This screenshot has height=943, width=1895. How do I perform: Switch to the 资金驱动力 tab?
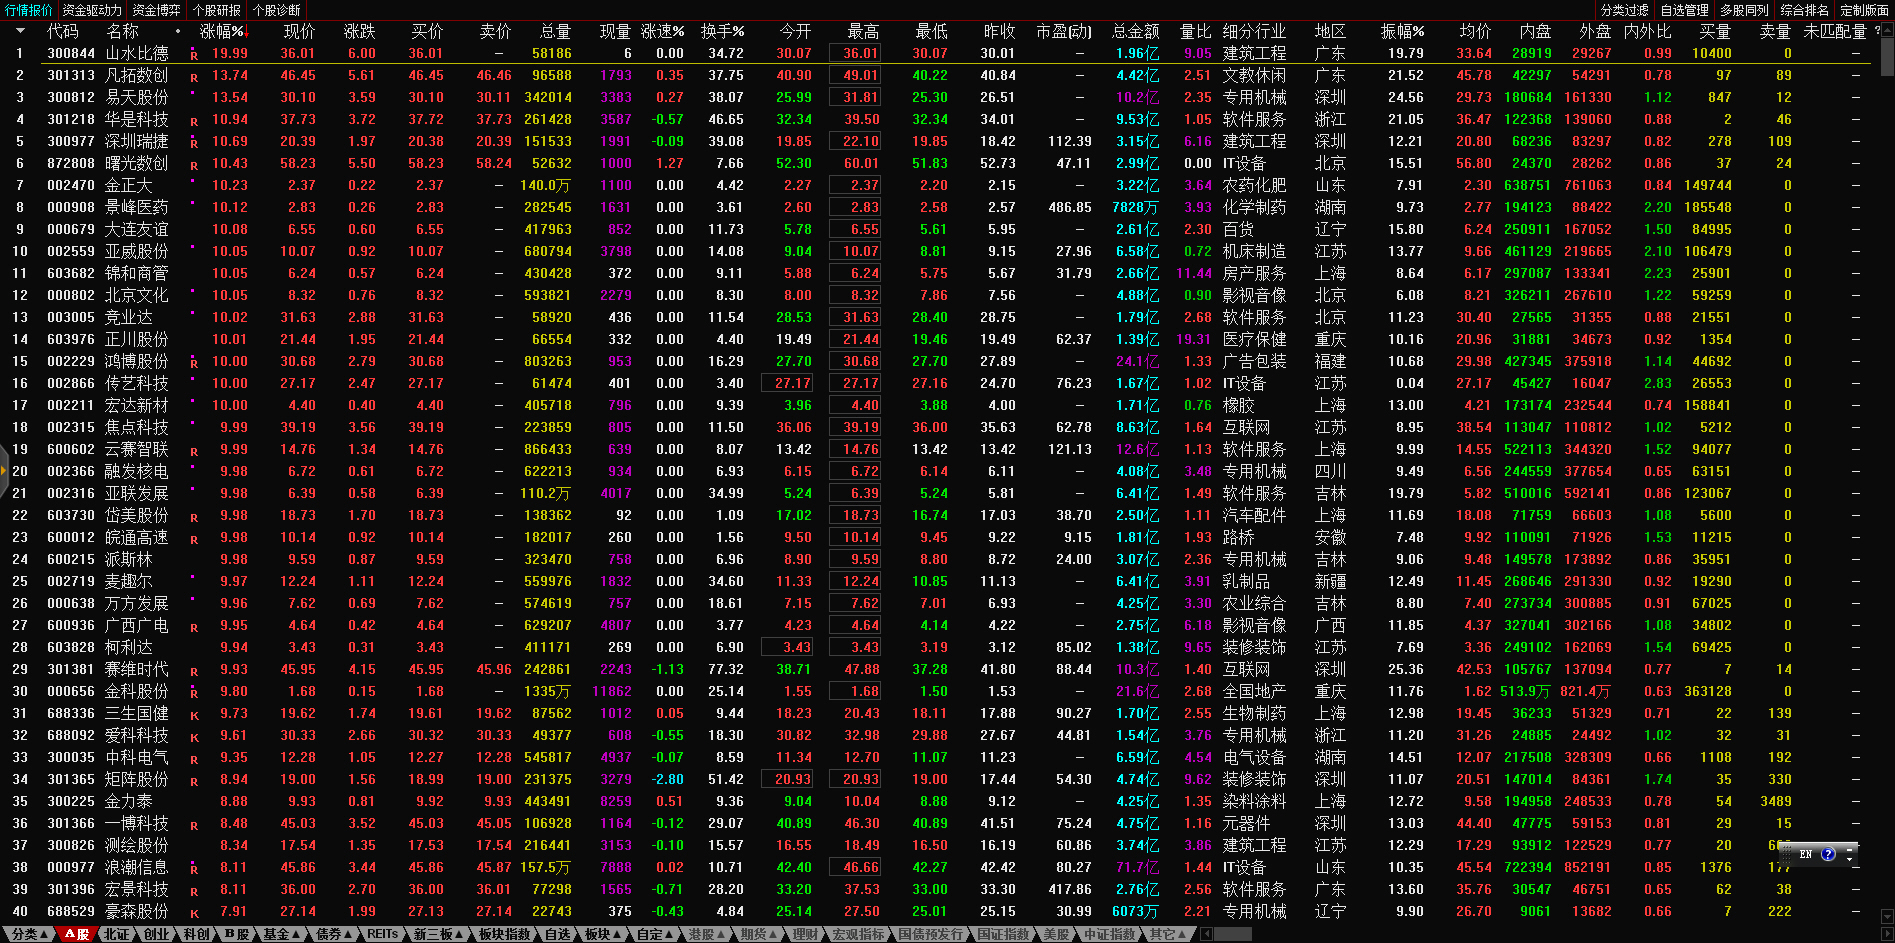click(x=92, y=10)
